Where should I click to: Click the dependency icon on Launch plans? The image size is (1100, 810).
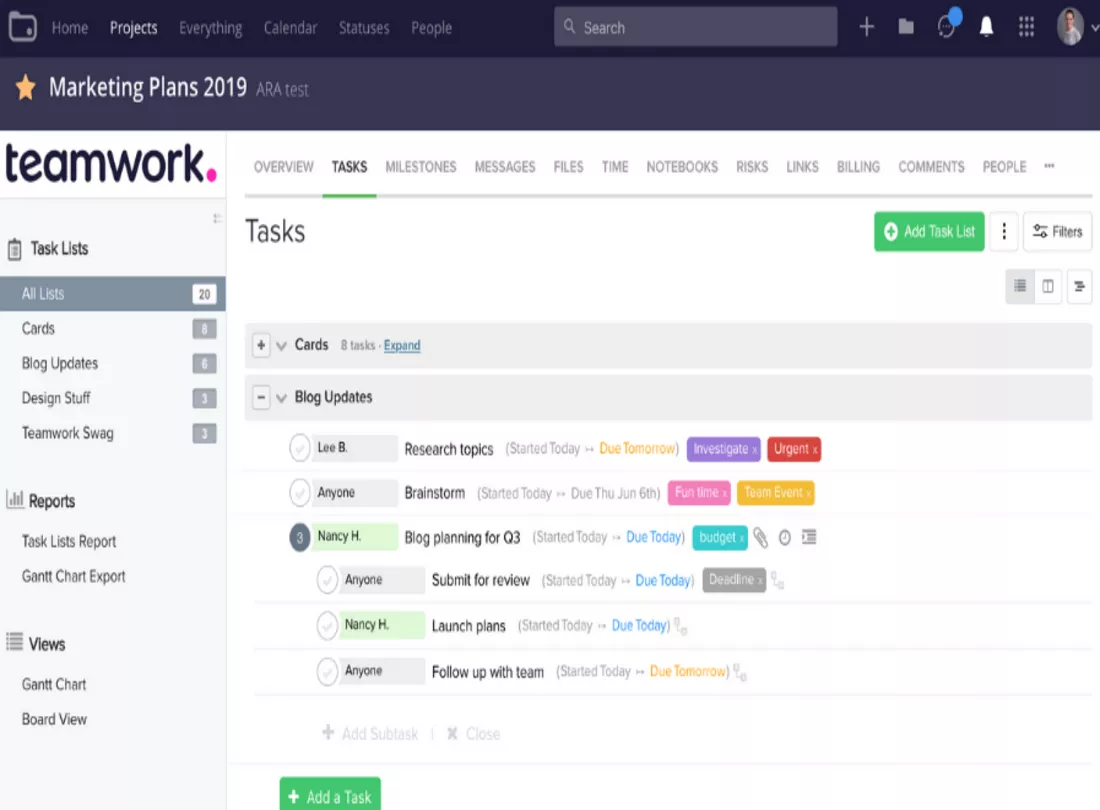(x=680, y=626)
